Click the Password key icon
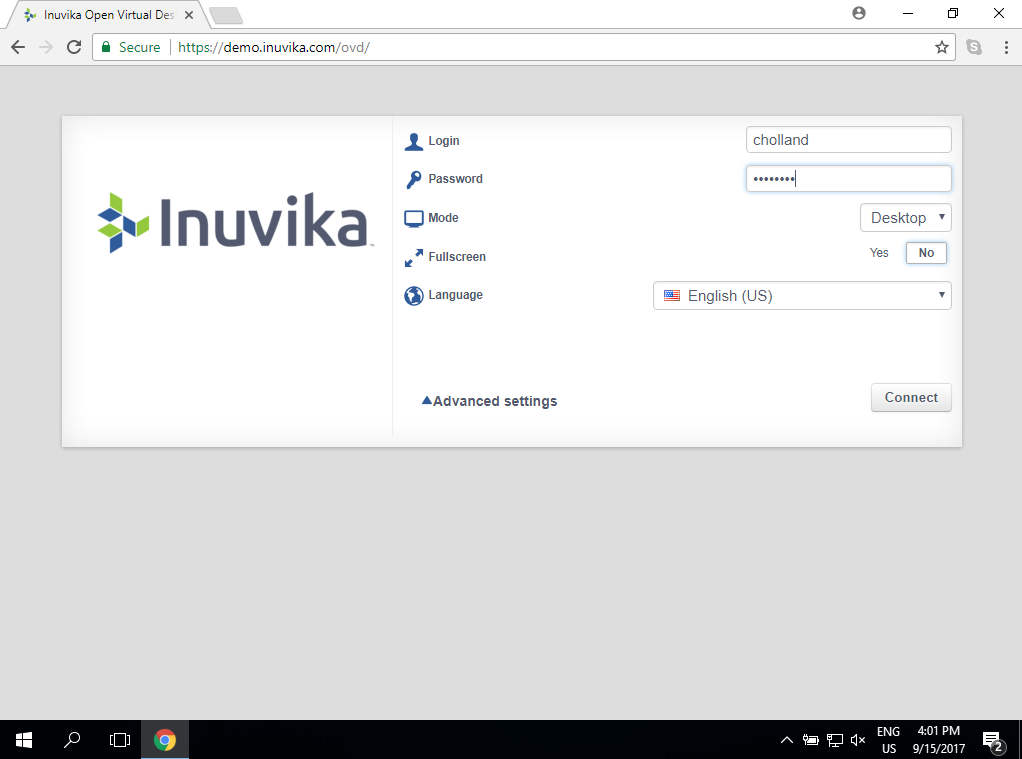The image size is (1022, 759). click(x=413, y=179)
